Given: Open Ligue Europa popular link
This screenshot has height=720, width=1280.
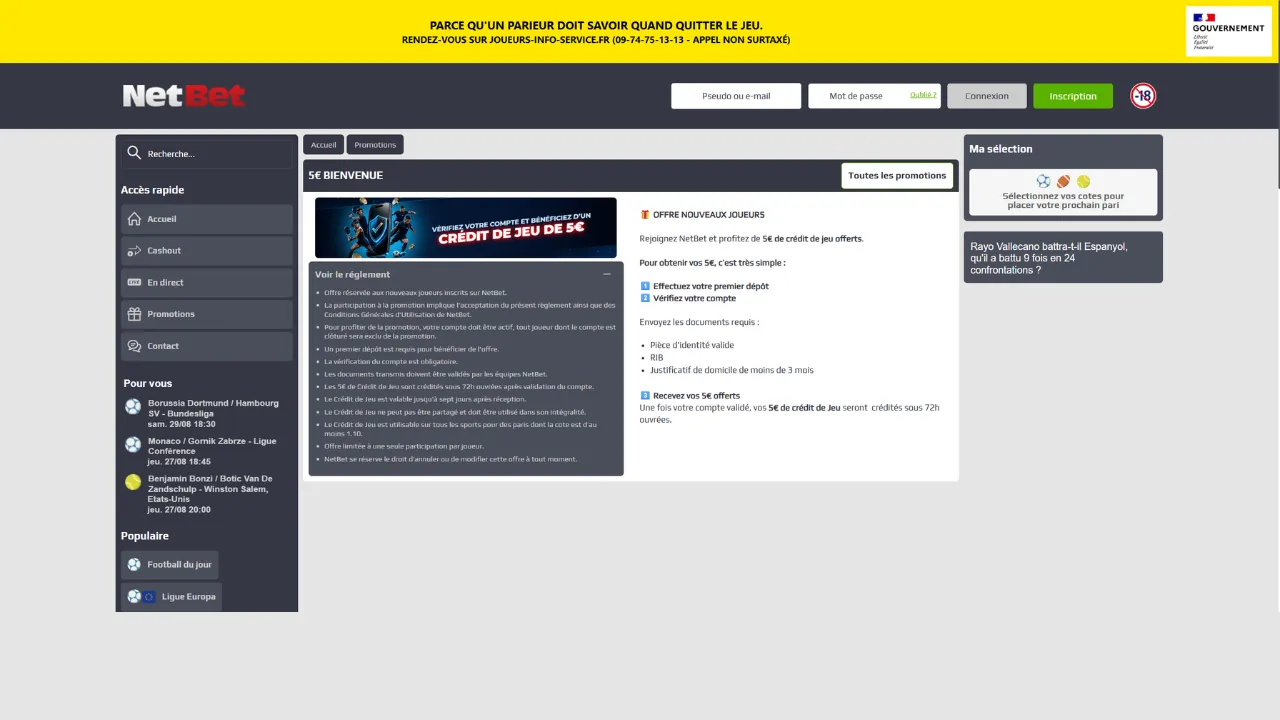Looking at the screenshot, I should click(171, 597).
